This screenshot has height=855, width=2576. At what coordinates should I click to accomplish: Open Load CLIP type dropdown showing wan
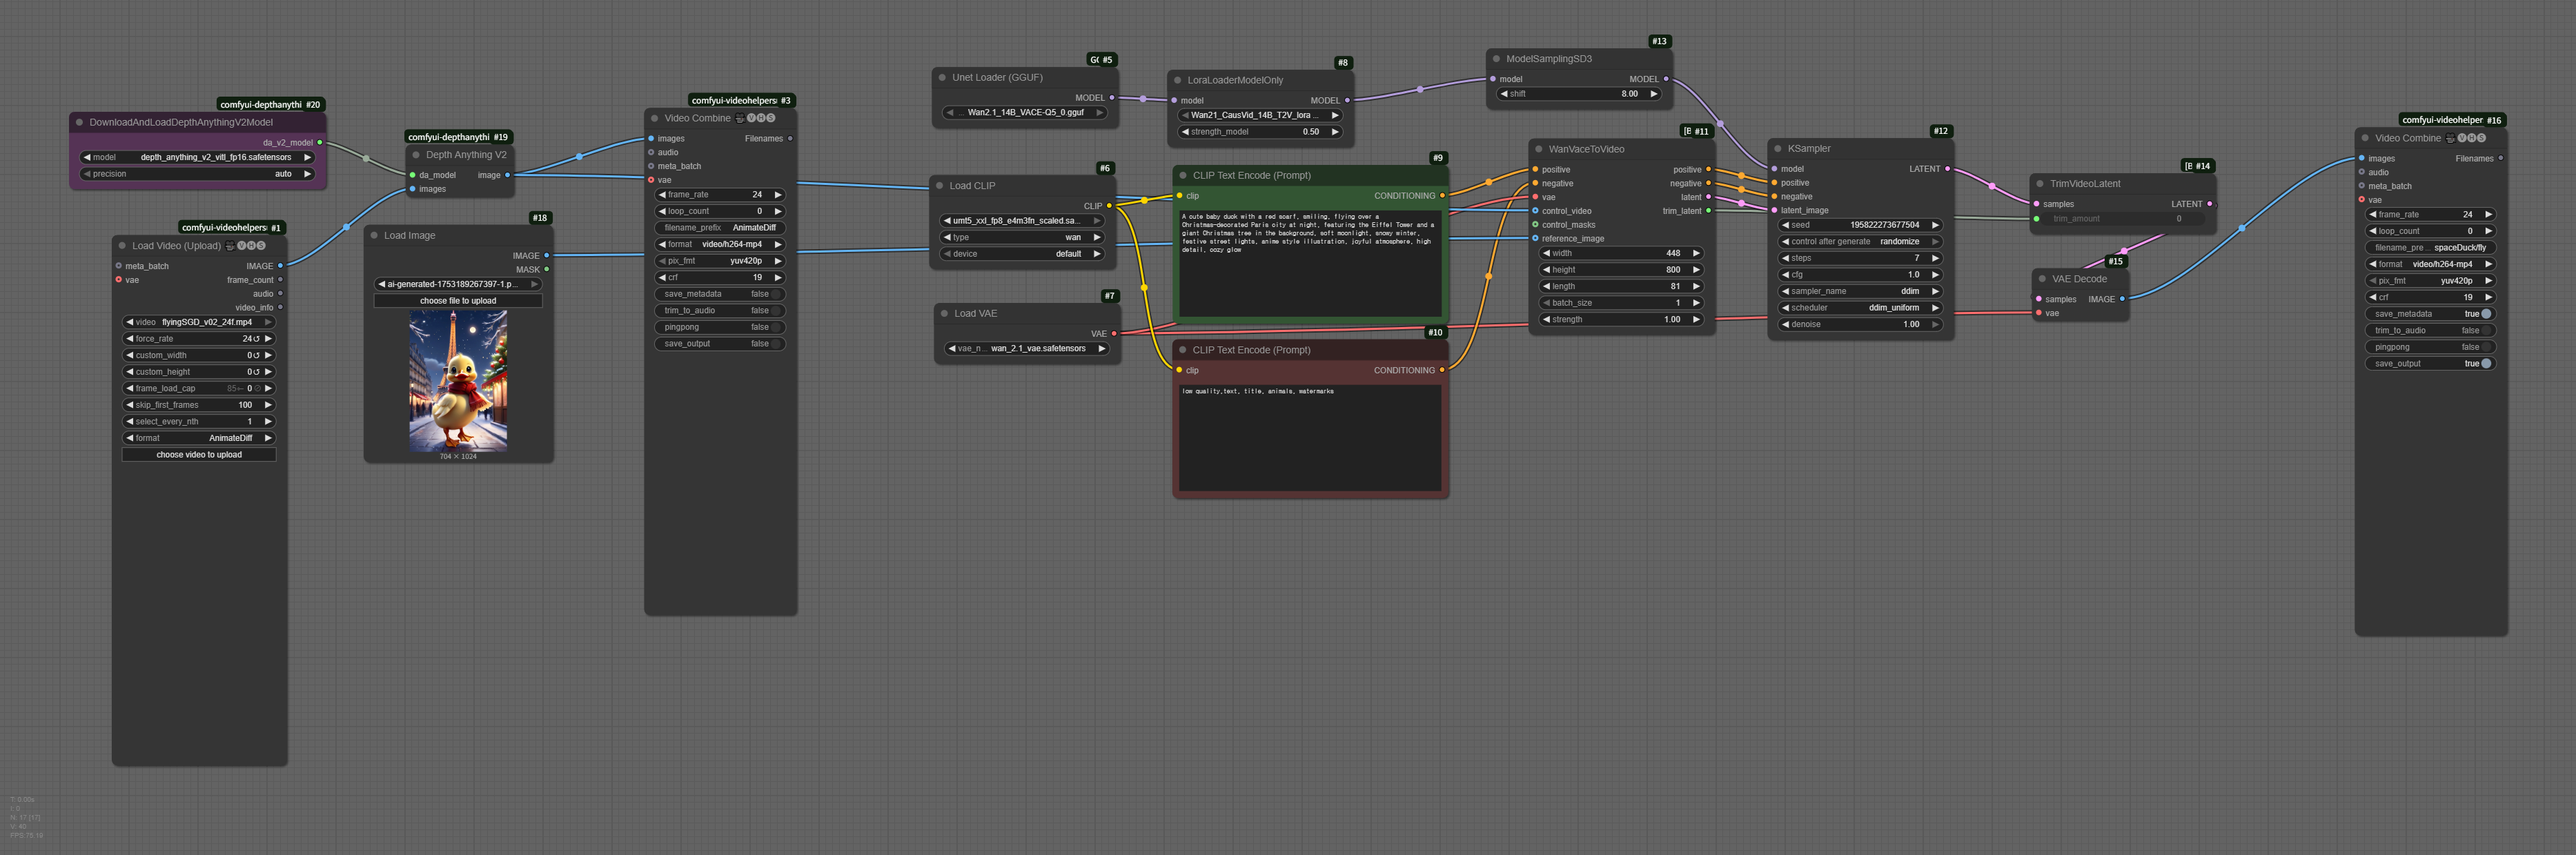point(1020,237)
